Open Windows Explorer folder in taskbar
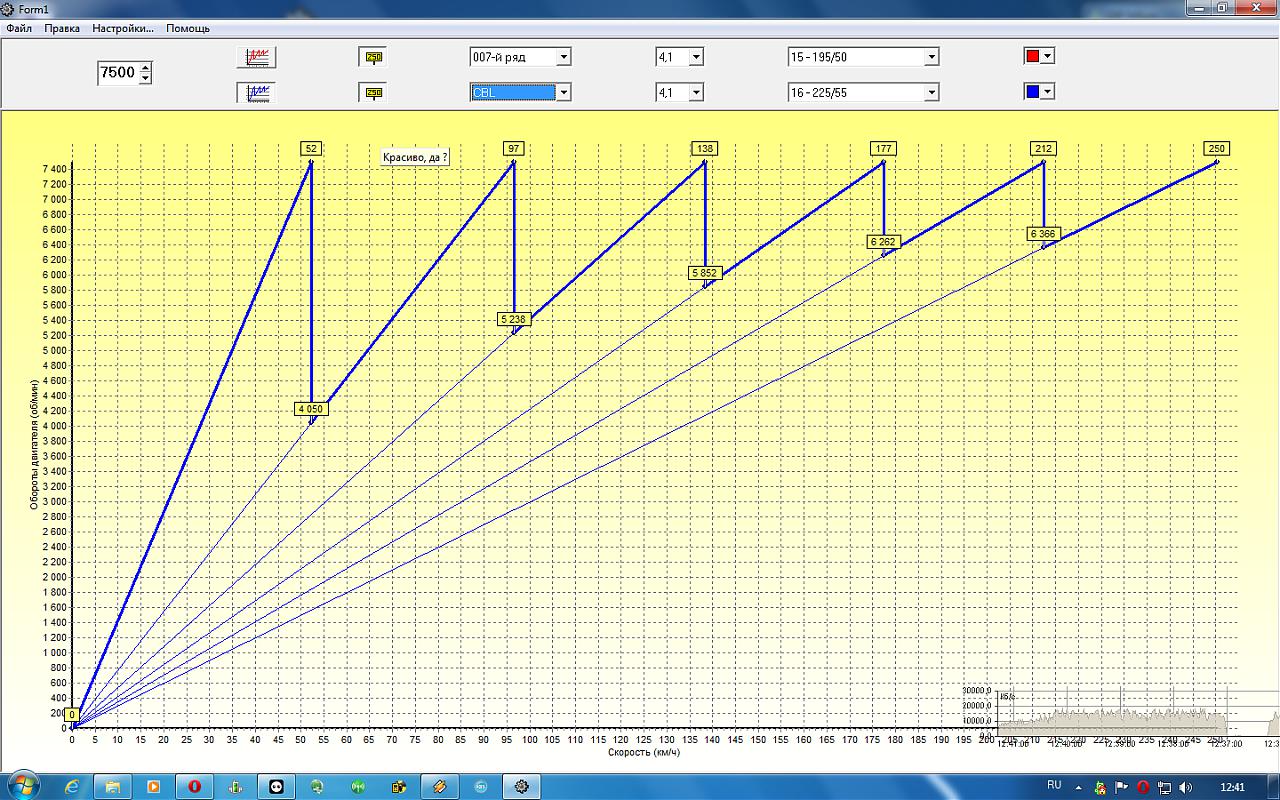 pos(112,786)
